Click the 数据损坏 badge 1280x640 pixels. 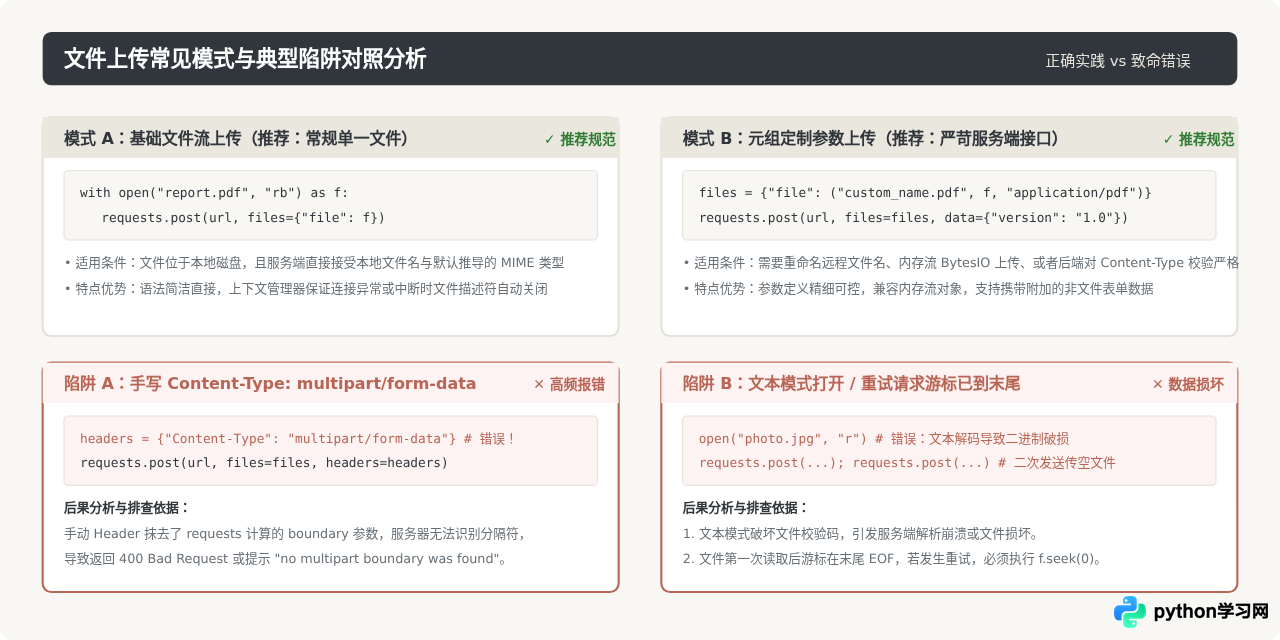(1188, 384)
